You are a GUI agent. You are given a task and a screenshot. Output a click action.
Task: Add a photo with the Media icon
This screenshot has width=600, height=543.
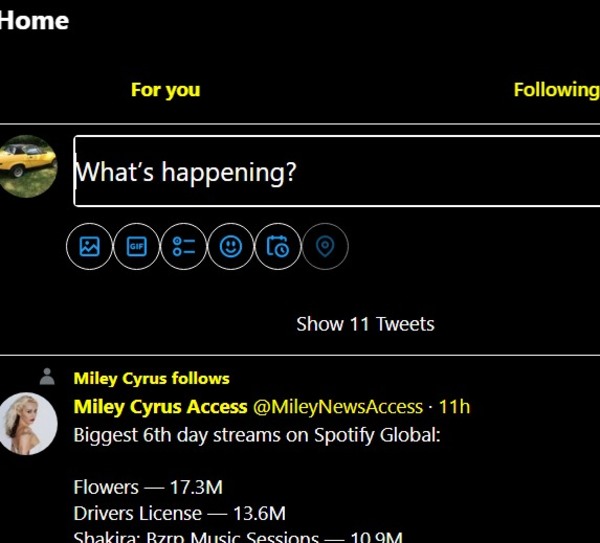[89, 246]
